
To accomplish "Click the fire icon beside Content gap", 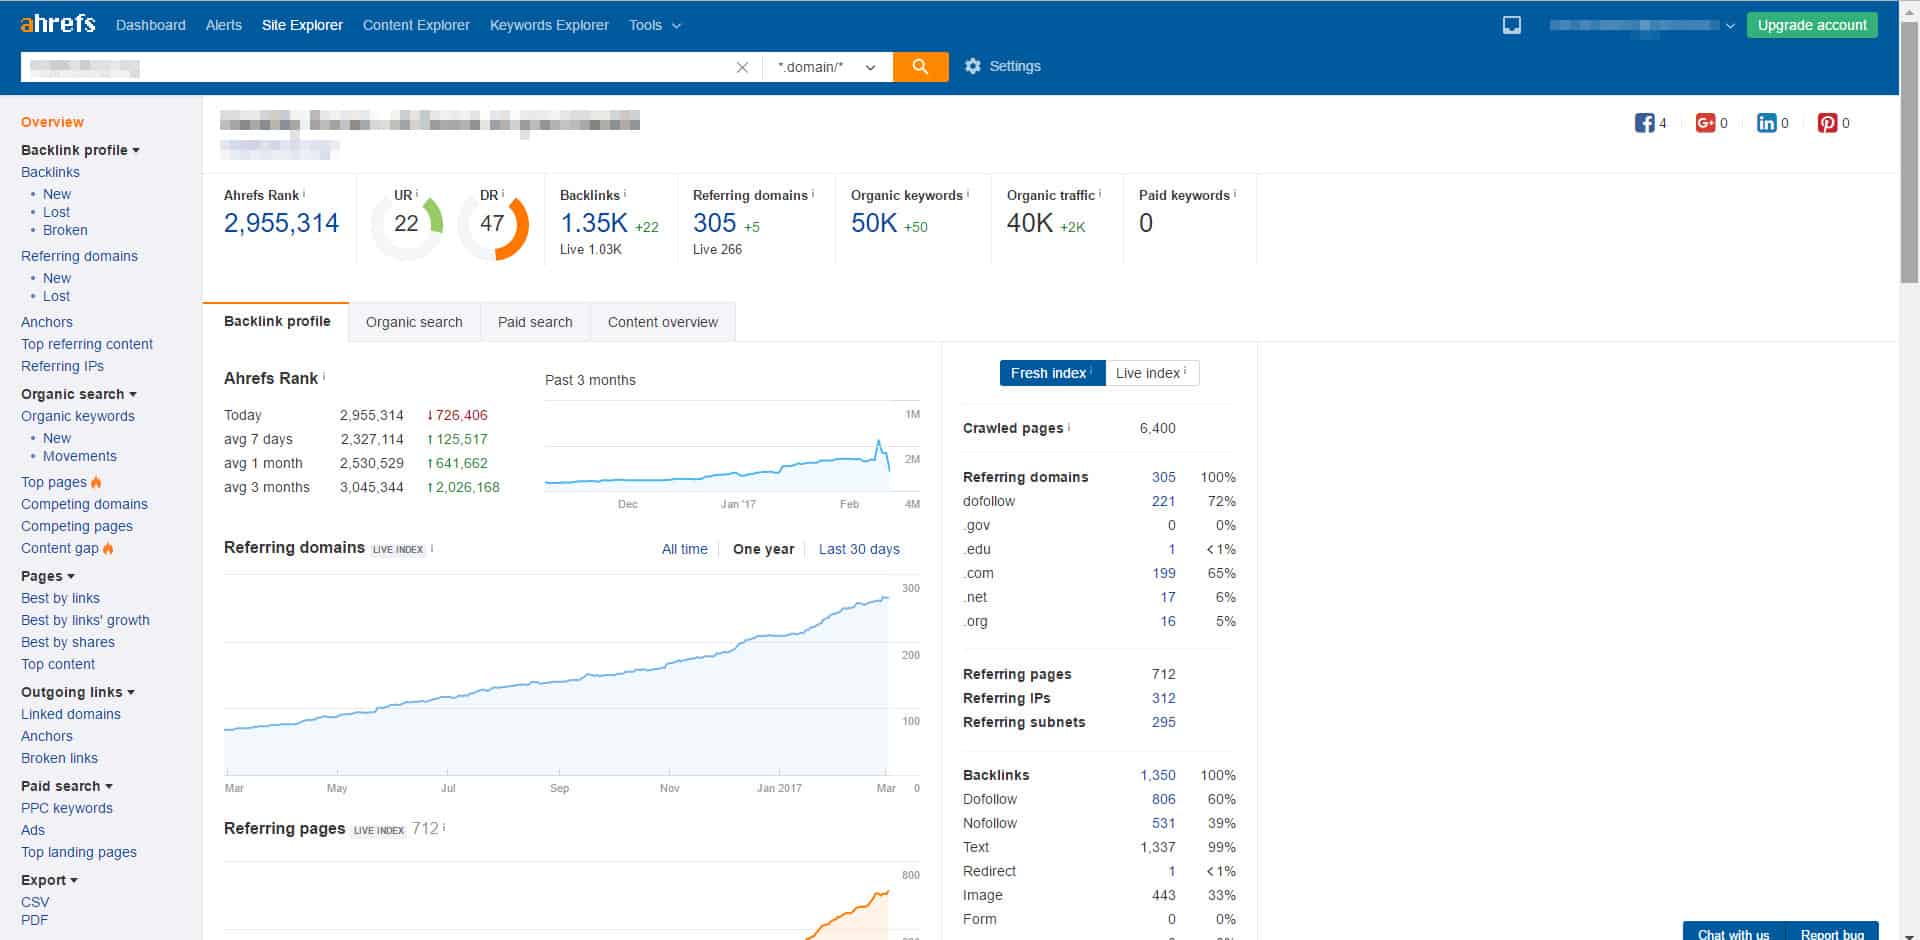I will [108, 548].
